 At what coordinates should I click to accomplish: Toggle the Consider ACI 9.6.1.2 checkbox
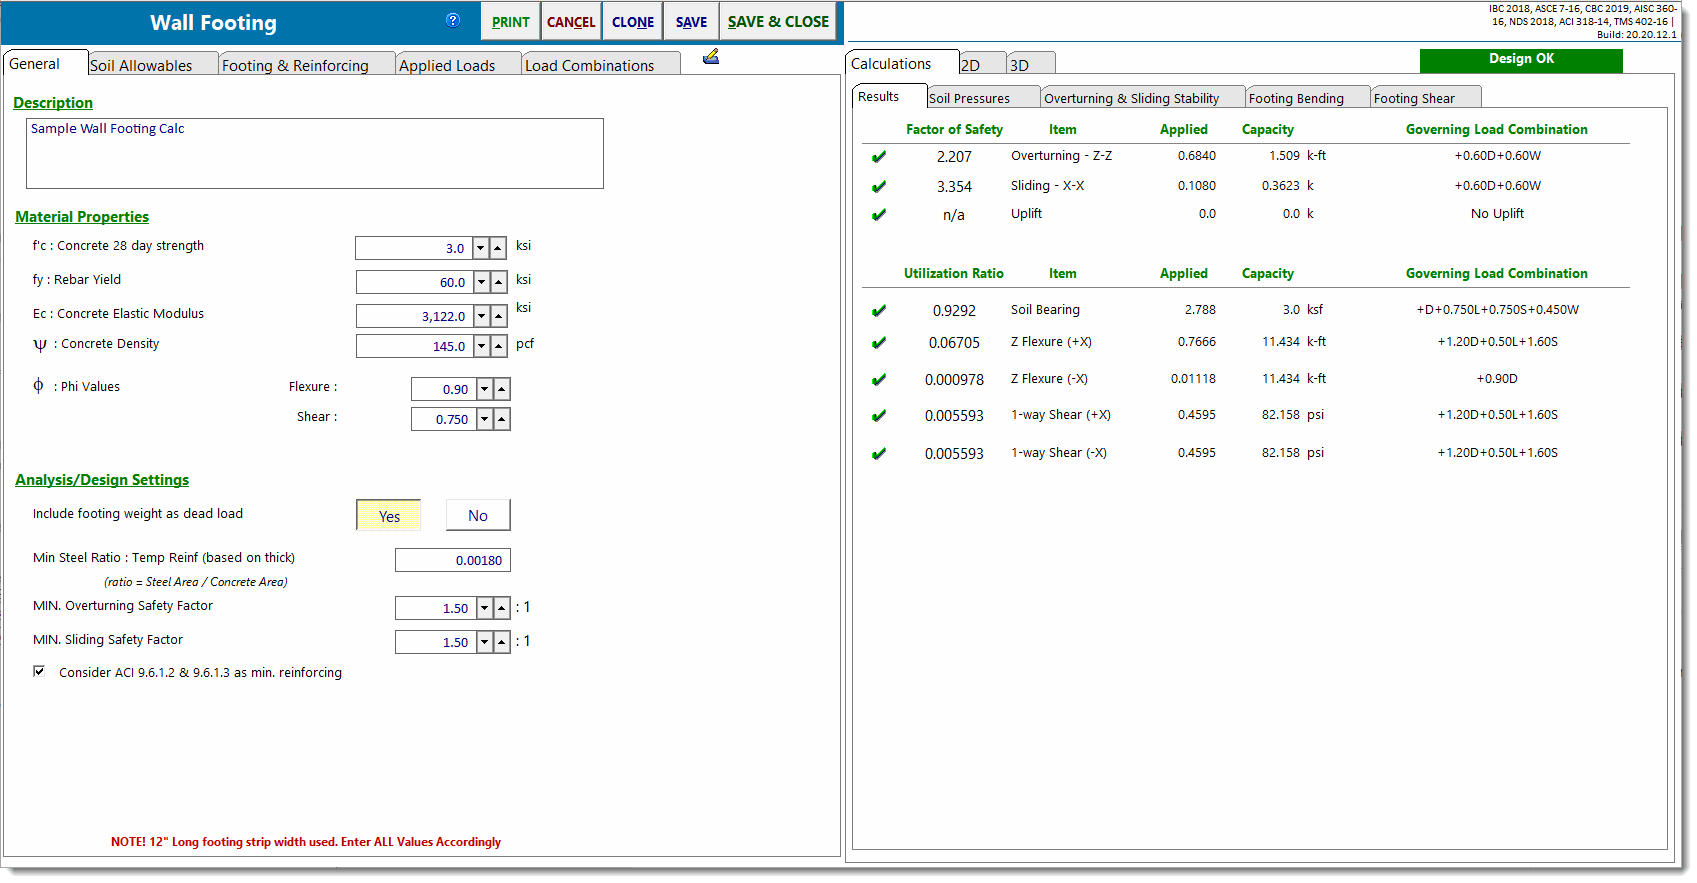click(39, 671)
